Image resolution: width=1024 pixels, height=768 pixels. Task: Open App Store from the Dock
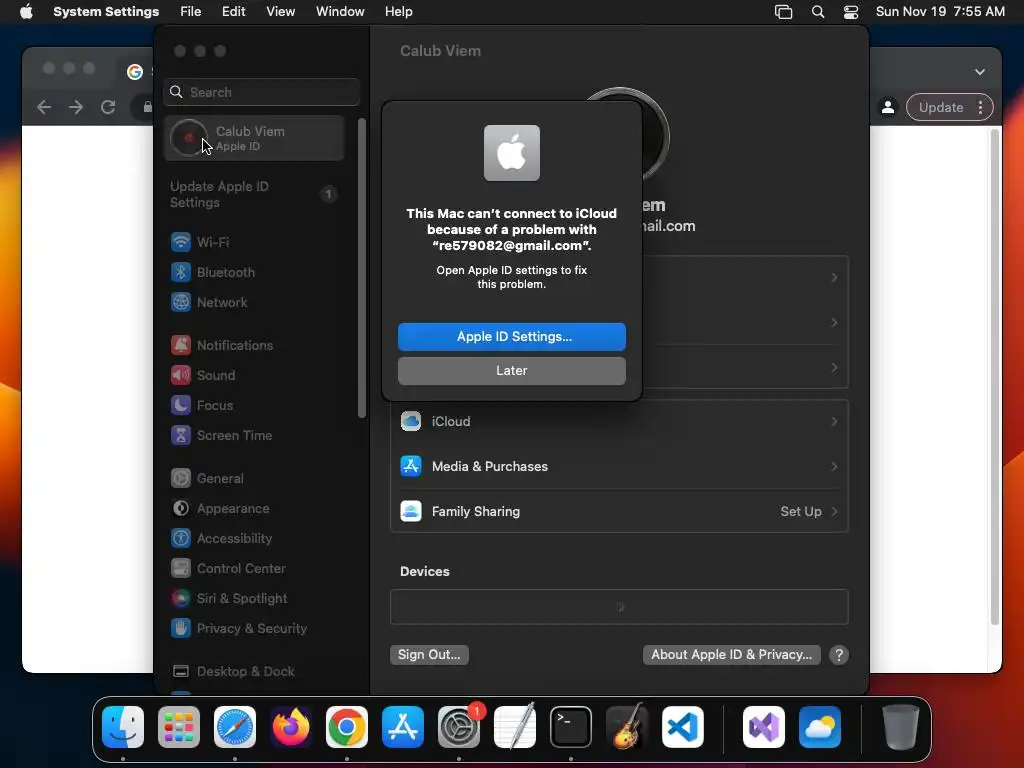403,727
